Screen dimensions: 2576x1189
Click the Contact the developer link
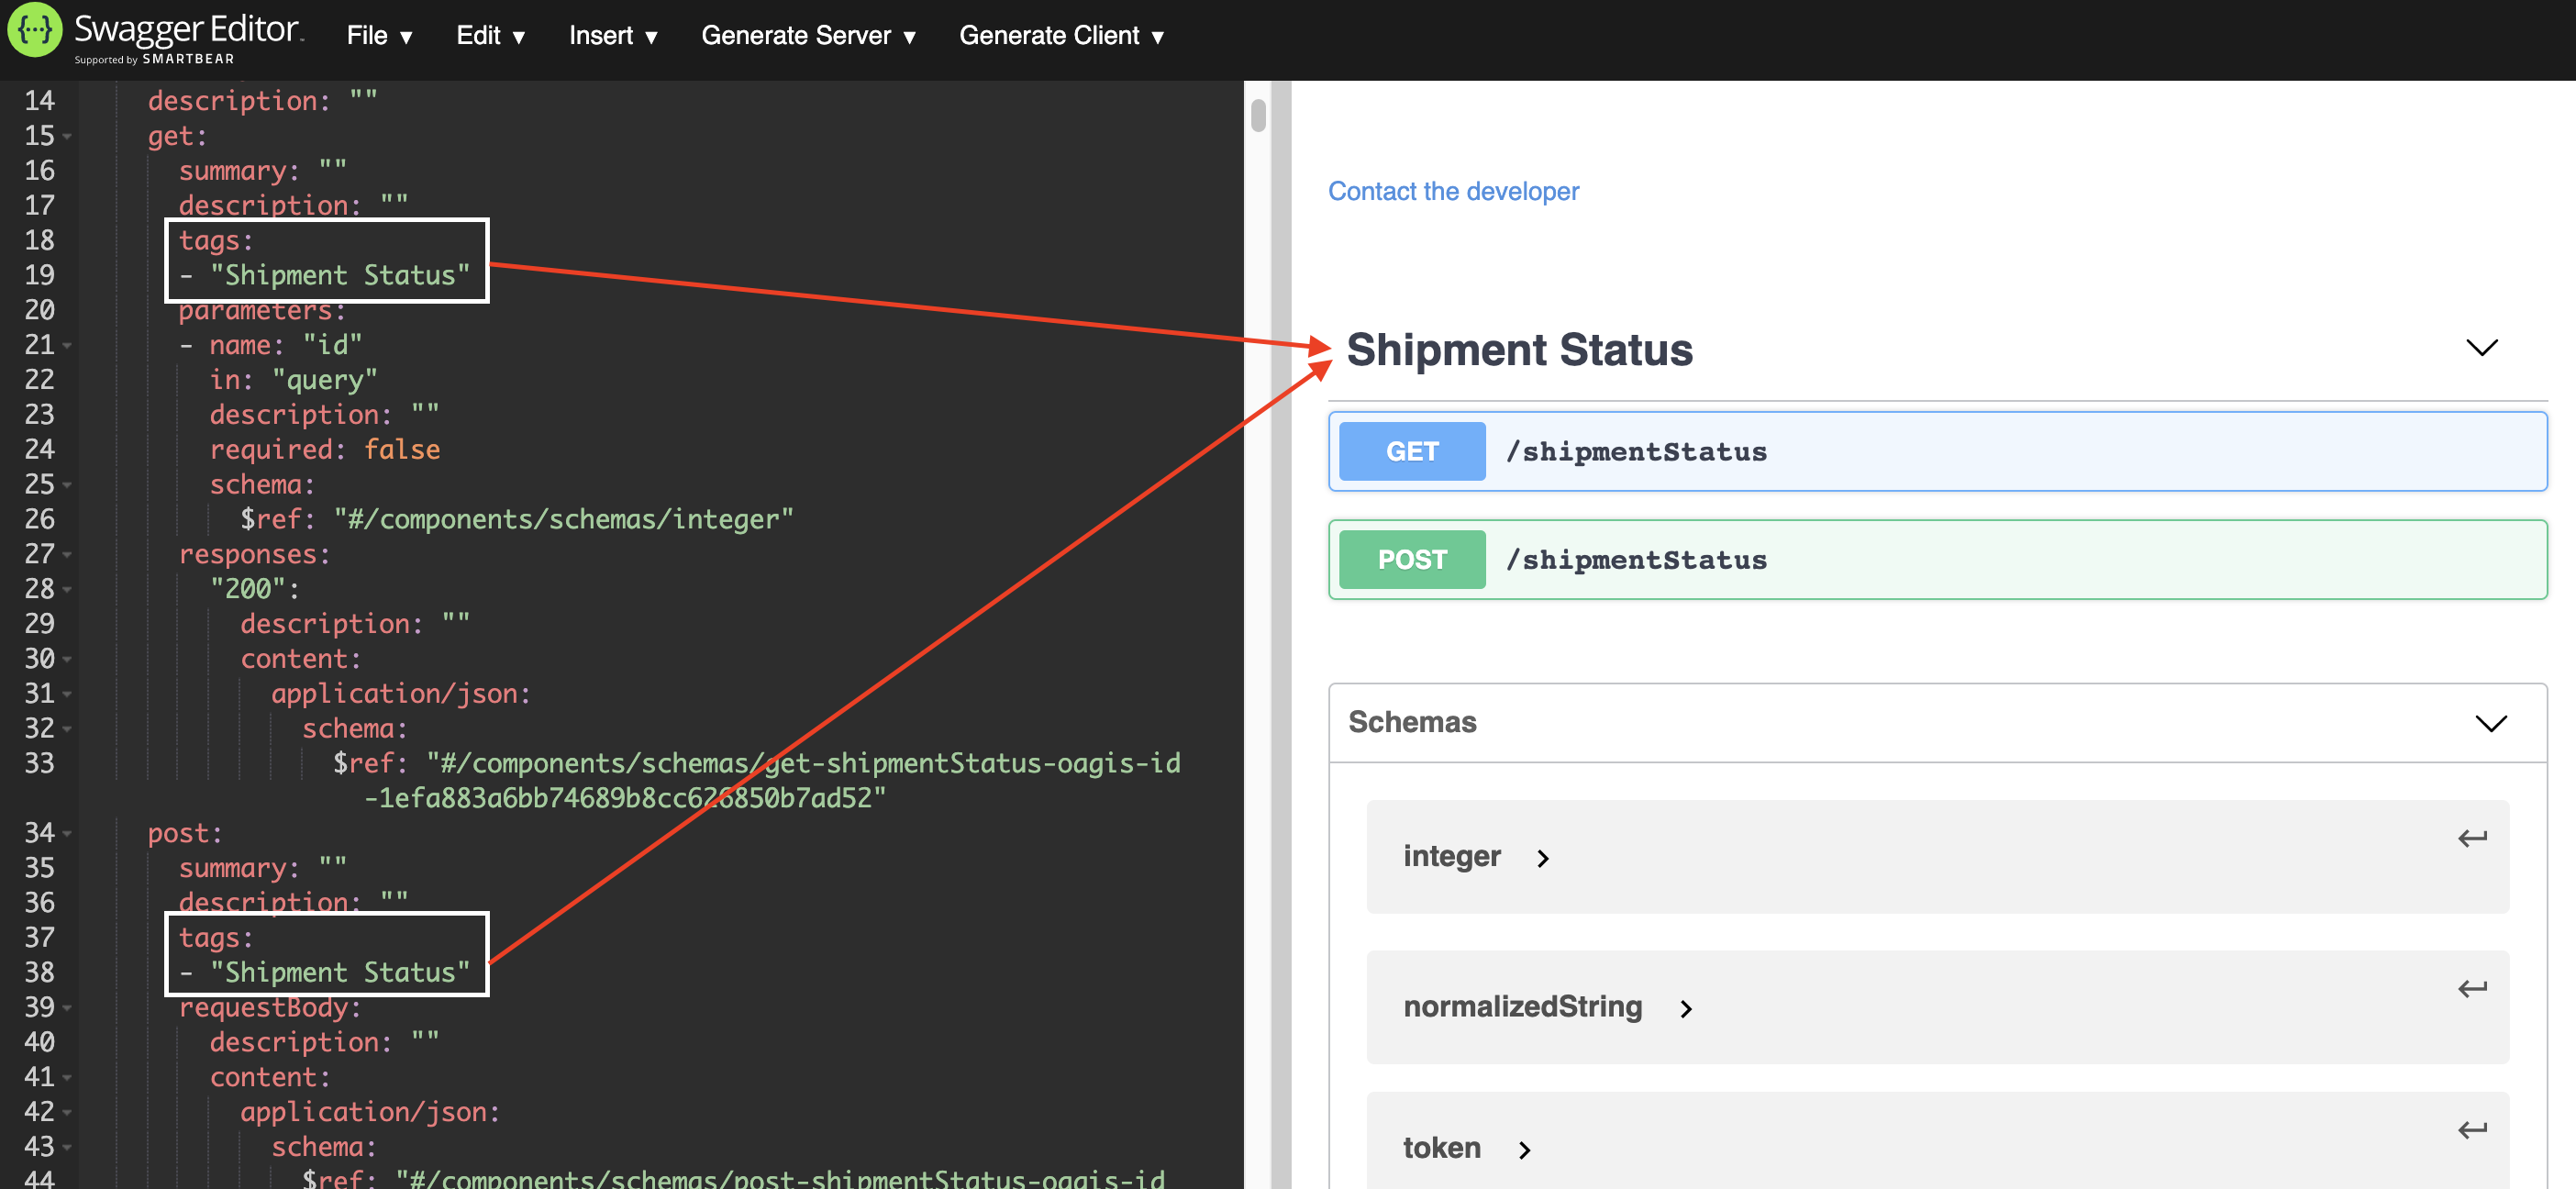1453,191
